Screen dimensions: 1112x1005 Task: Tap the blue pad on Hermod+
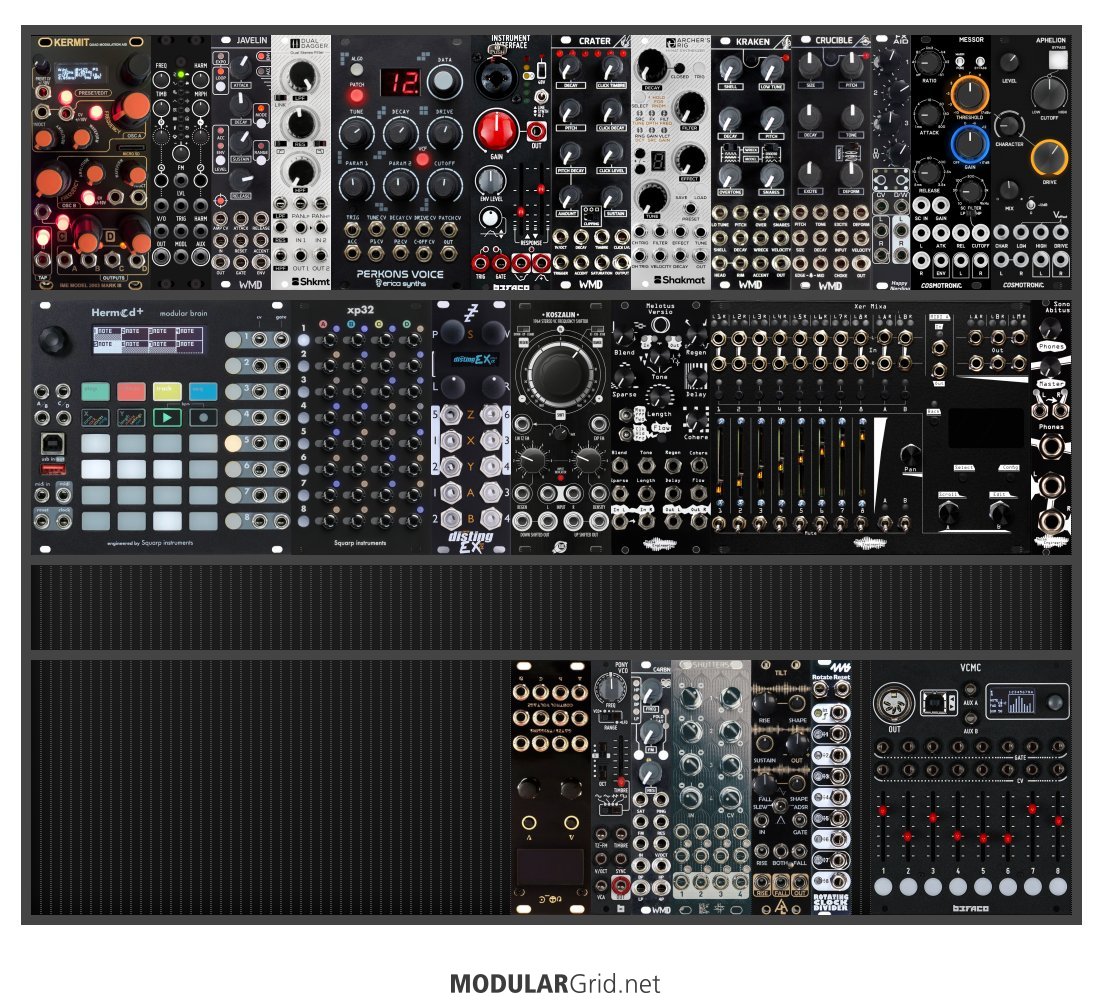[204, 391]
